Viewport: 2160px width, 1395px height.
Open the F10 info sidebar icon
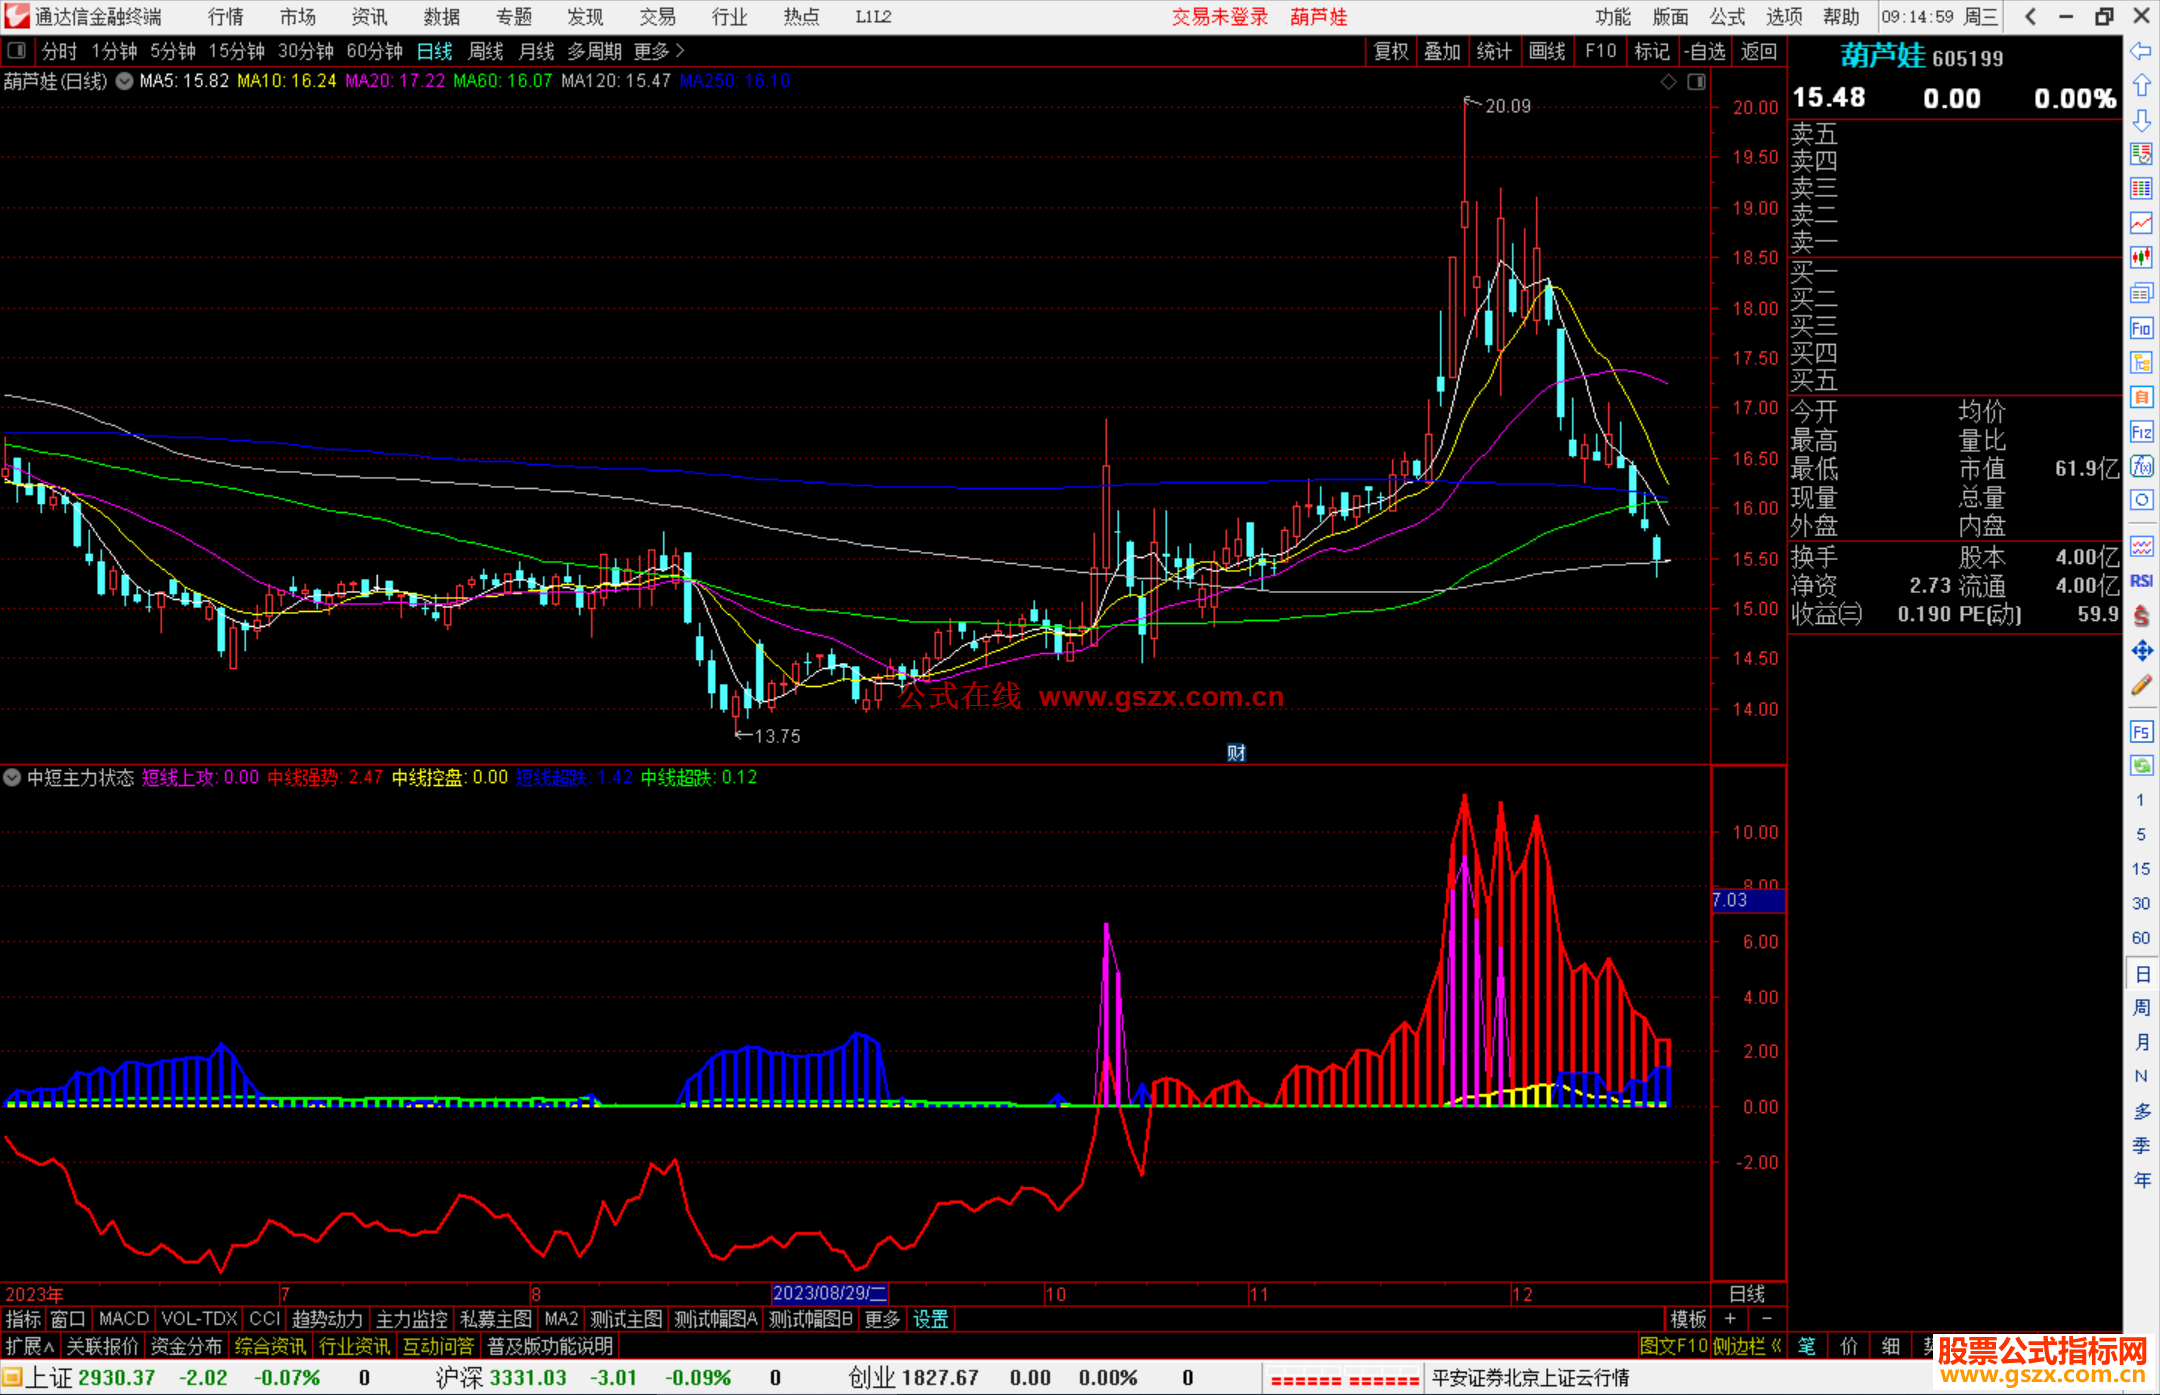click(2141, 328)
